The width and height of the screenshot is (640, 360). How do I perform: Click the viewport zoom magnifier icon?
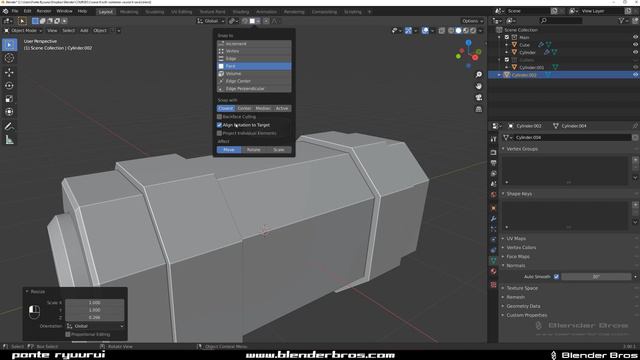pos(479,75)
